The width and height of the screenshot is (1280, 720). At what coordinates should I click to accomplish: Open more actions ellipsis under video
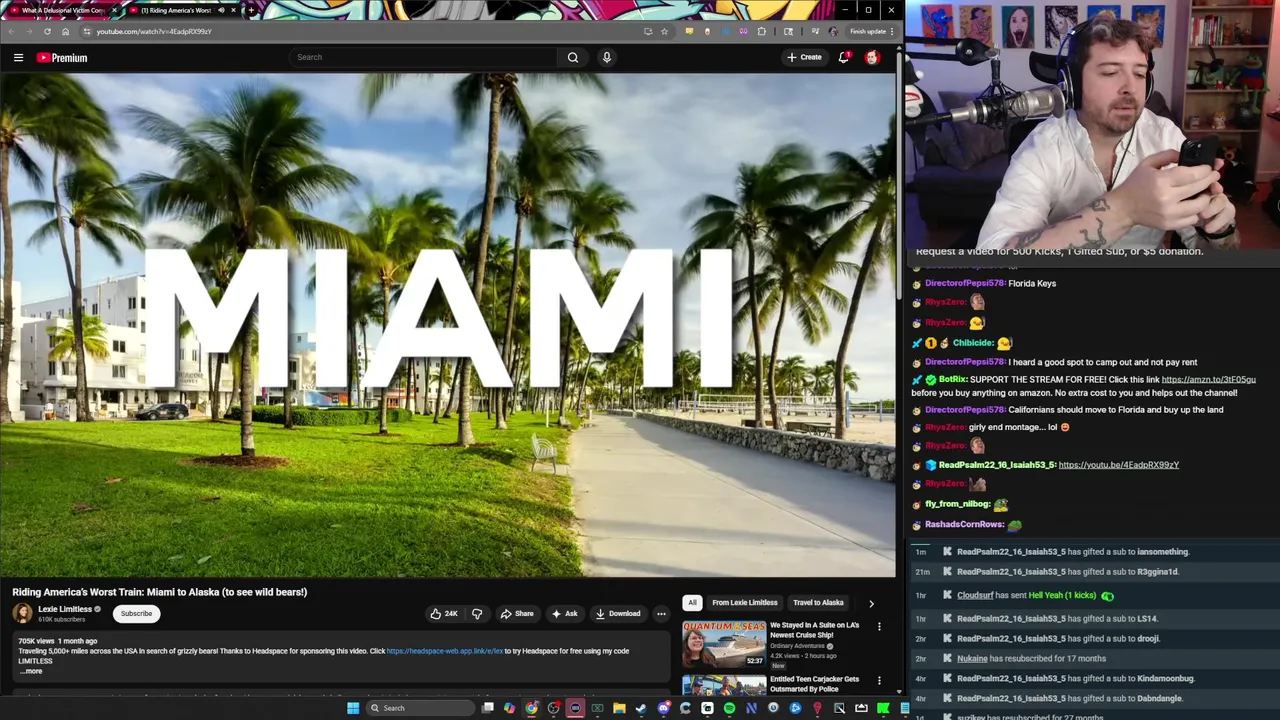tap(661, 614)
